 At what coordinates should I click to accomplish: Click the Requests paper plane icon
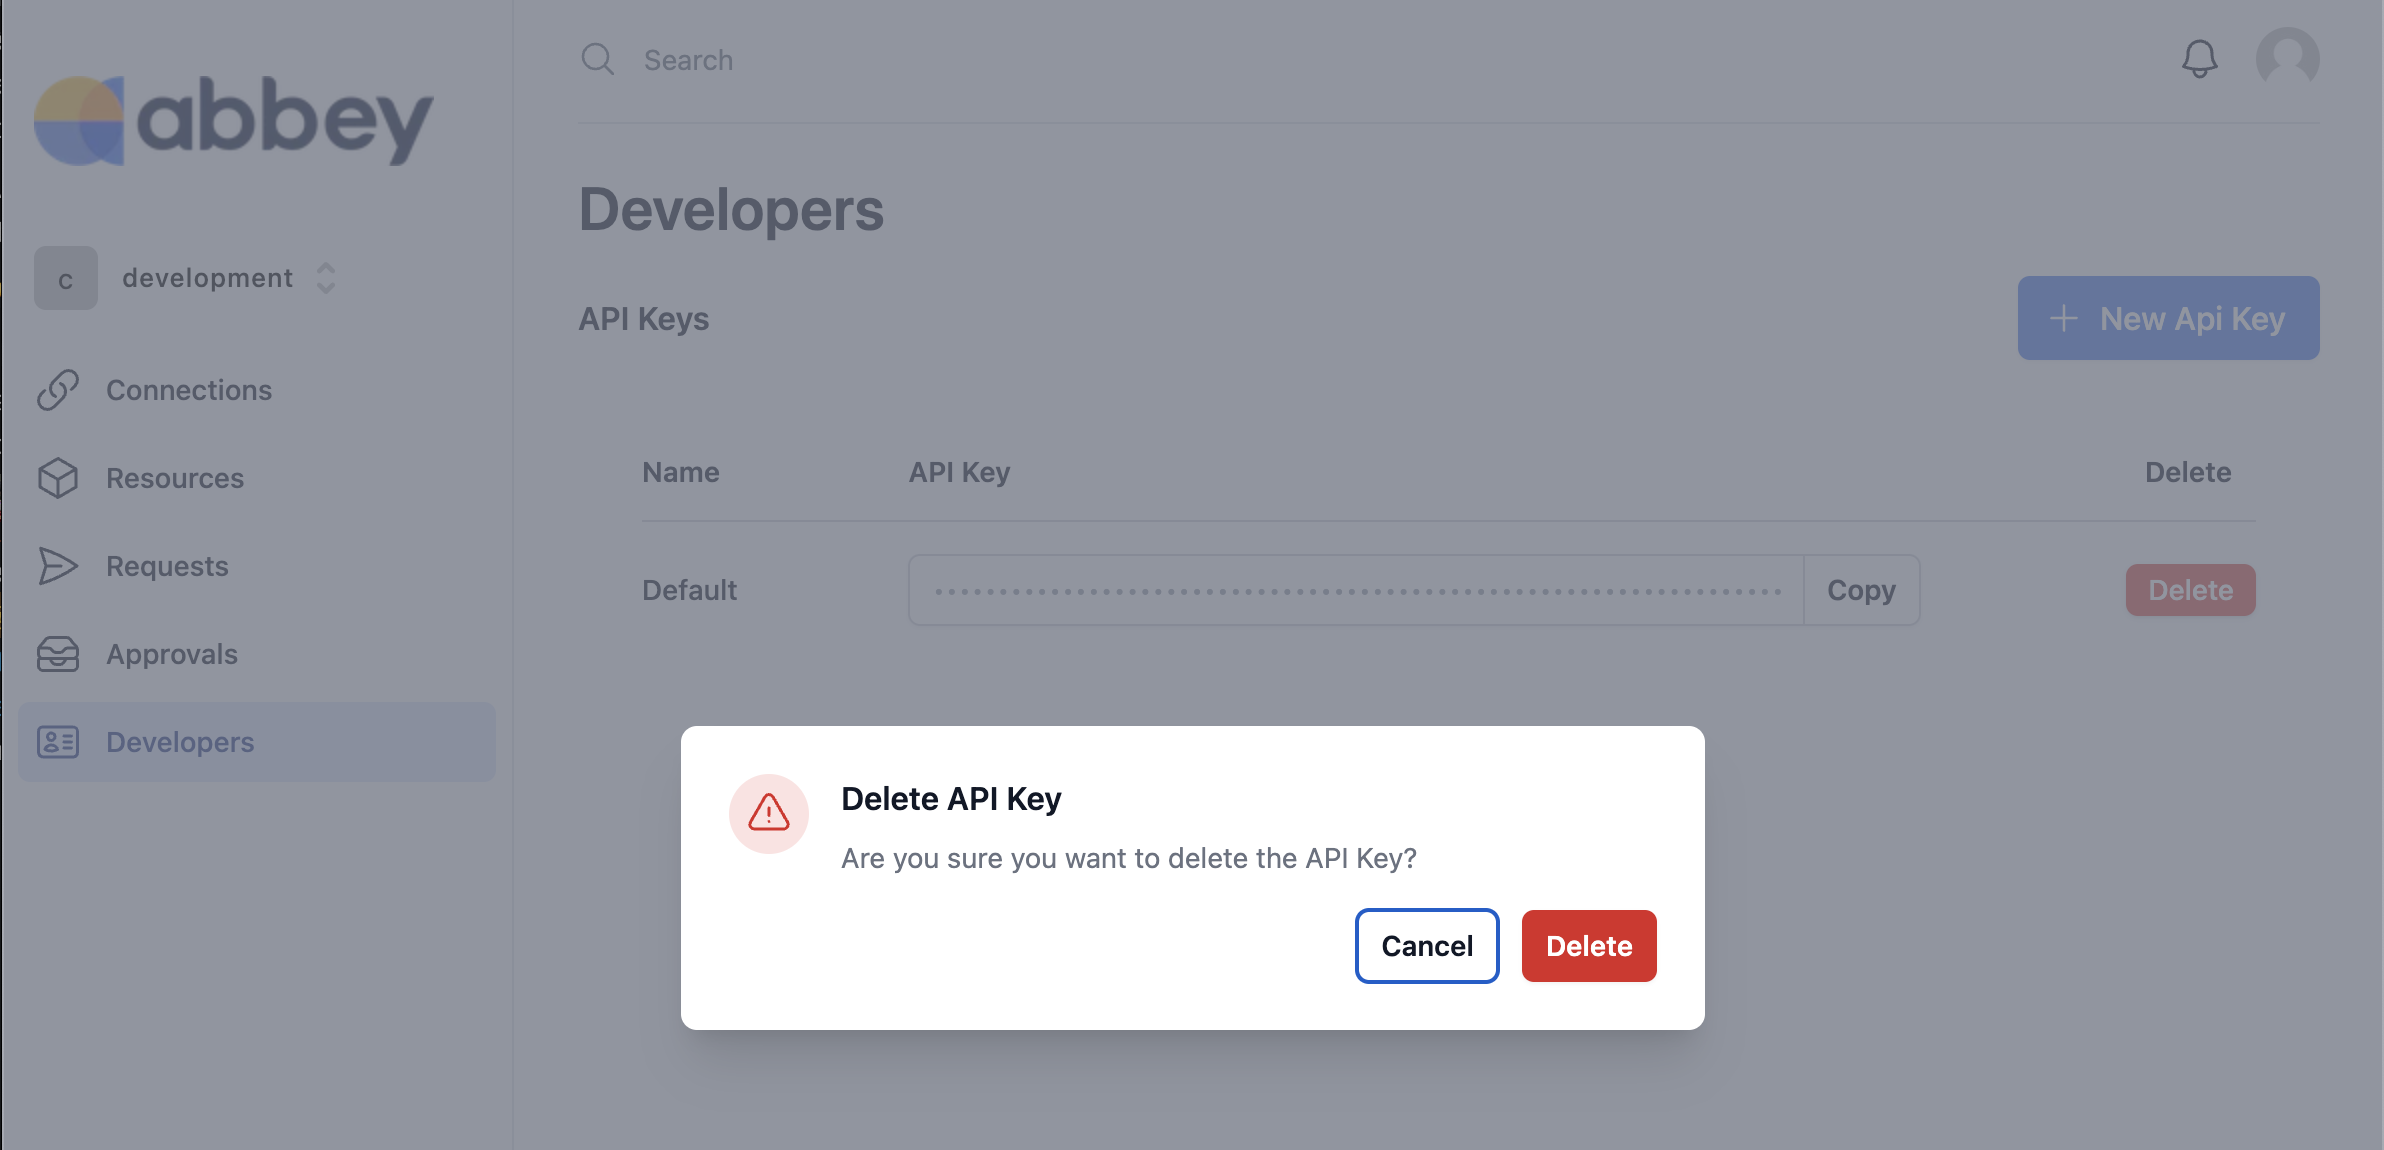[x=58, y=566]
